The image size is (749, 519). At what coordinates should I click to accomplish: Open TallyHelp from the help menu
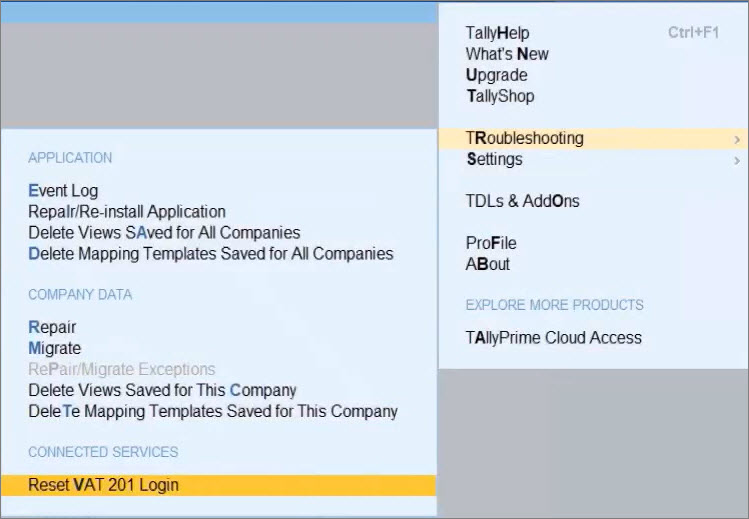click(x=497, y=33)
